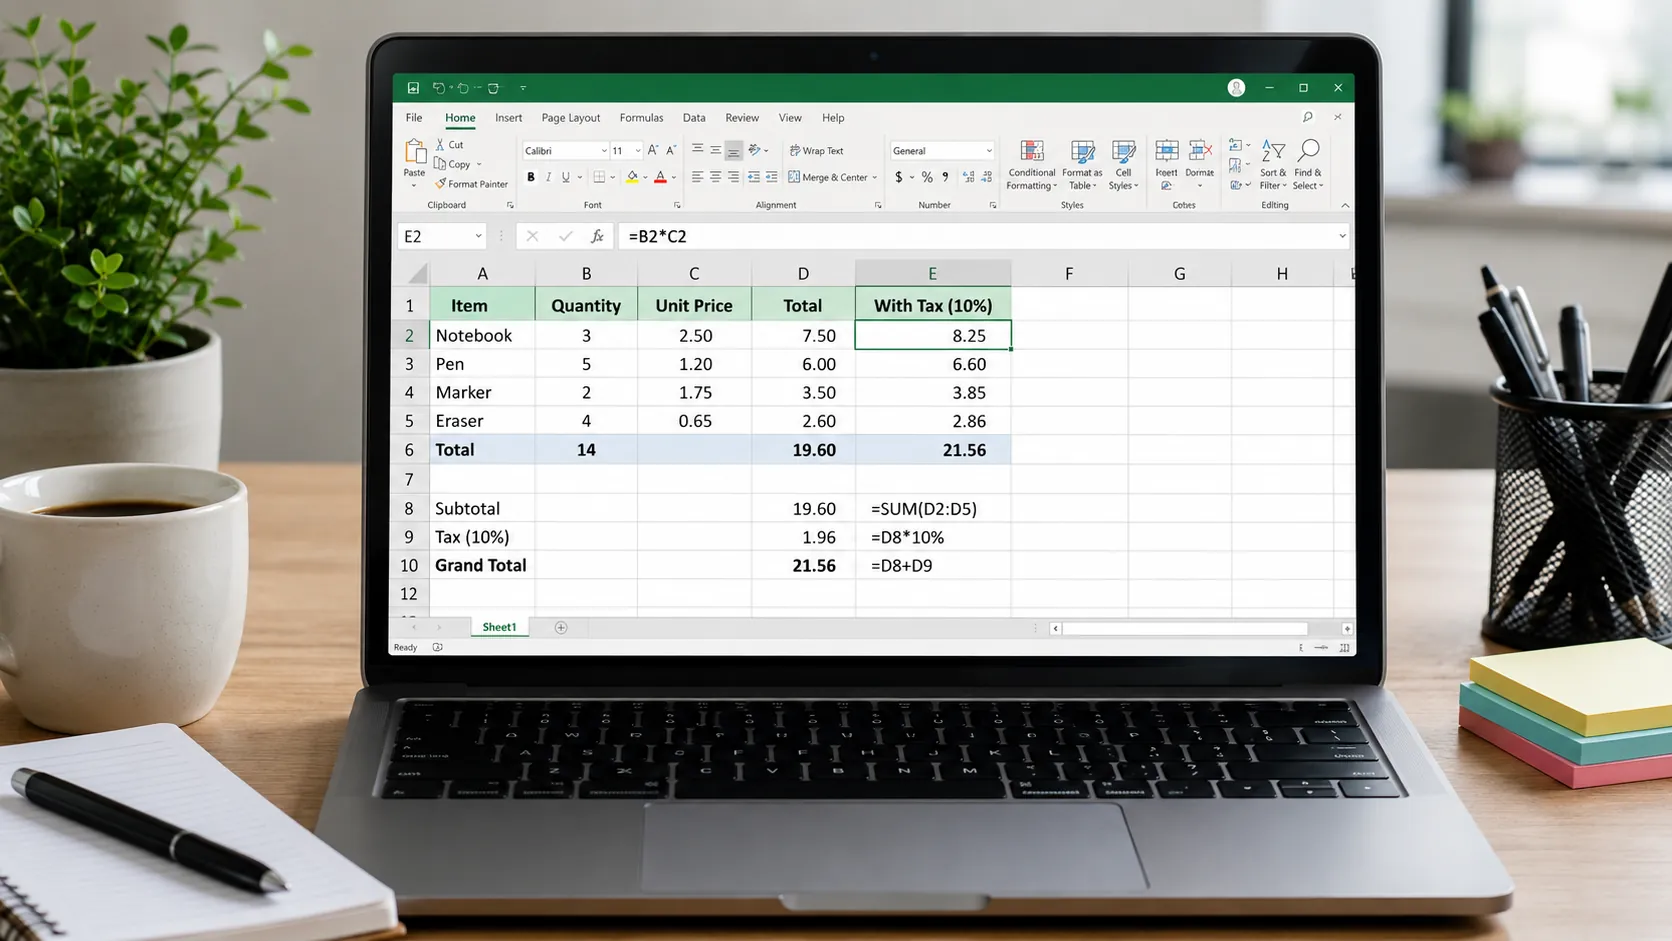1672x941 pixels.
Task: Click the Save icon in title bar
Action: click(413, 88)
